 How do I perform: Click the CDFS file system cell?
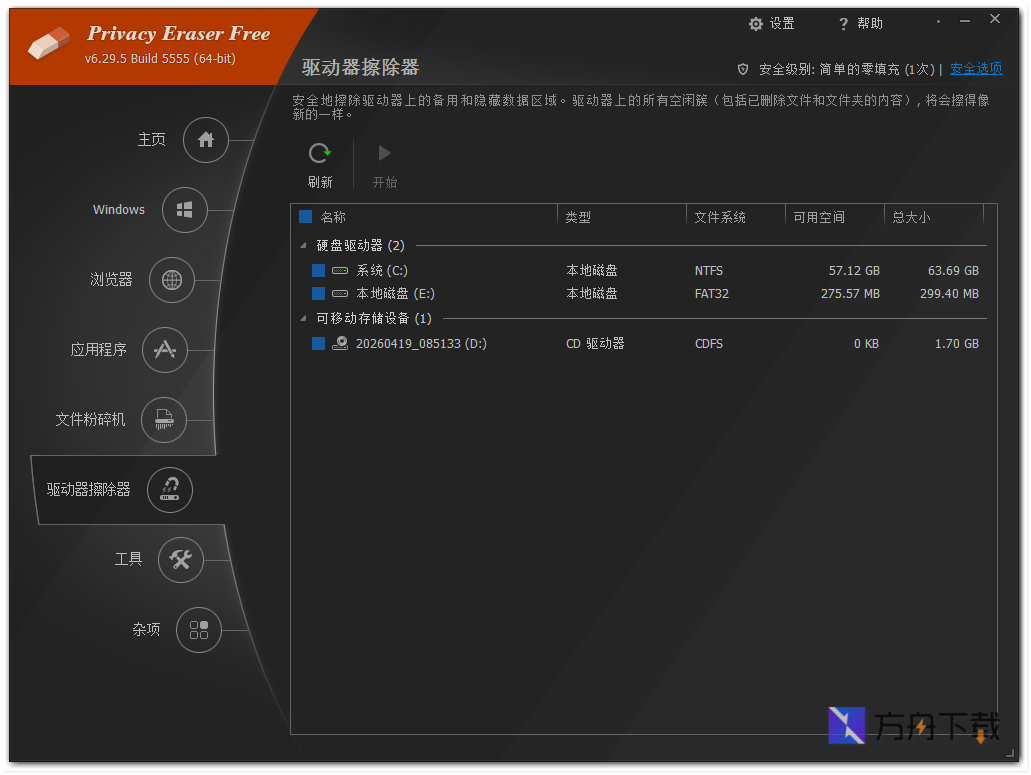[x=709, y=344]
